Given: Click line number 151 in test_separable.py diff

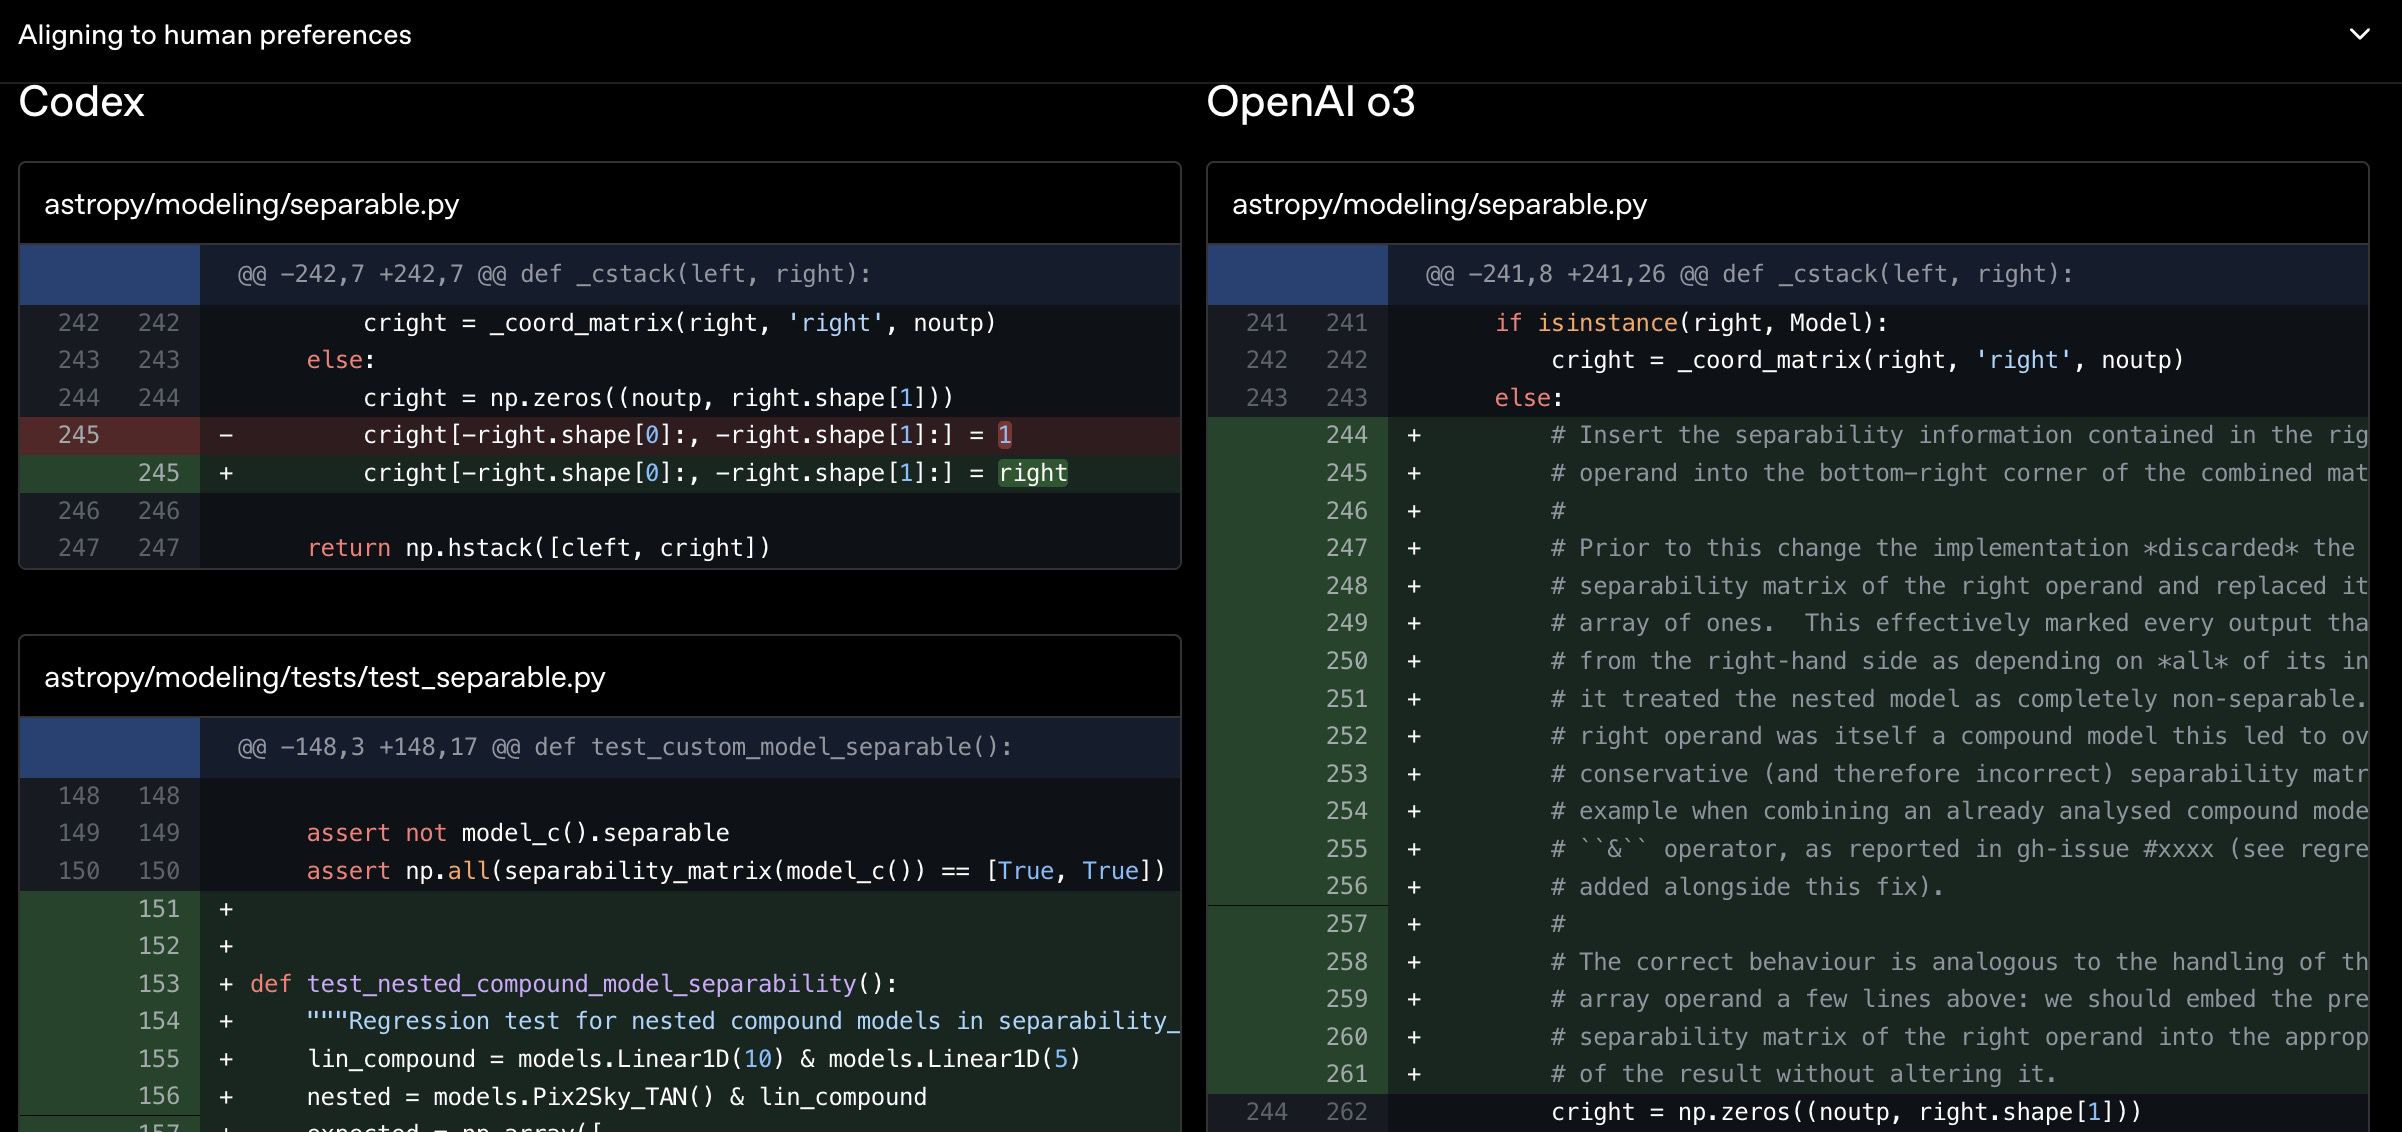Looking at the screenshot, I should (x=159, y=909).
